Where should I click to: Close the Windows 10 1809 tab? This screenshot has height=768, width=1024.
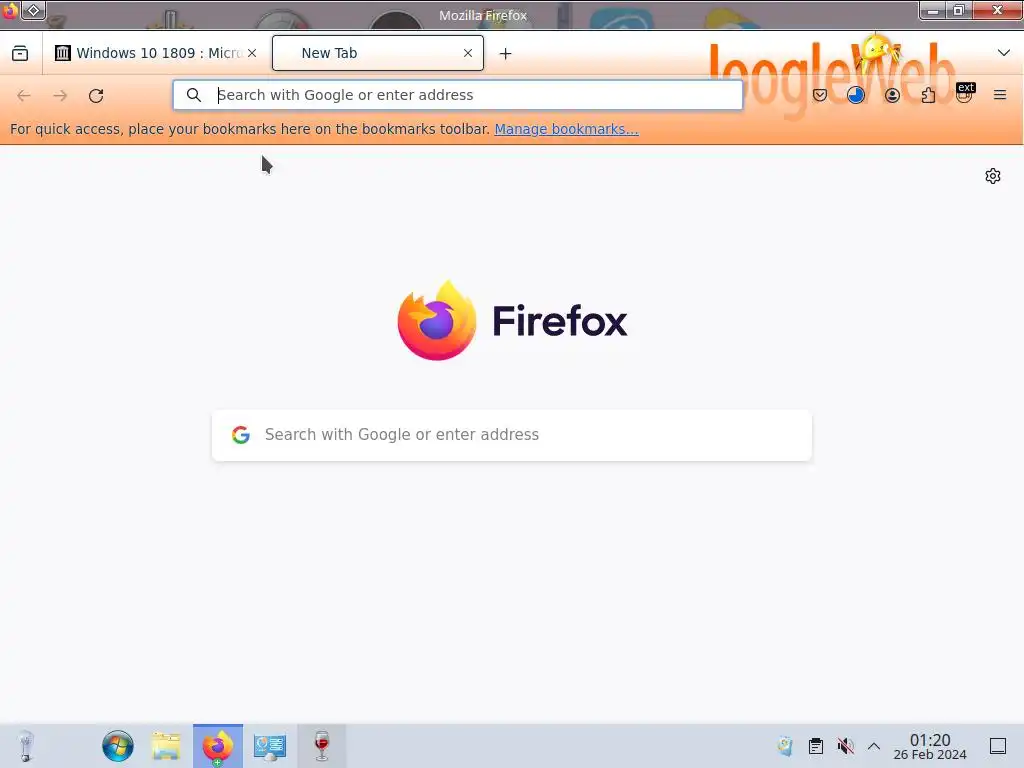[252, 53]
